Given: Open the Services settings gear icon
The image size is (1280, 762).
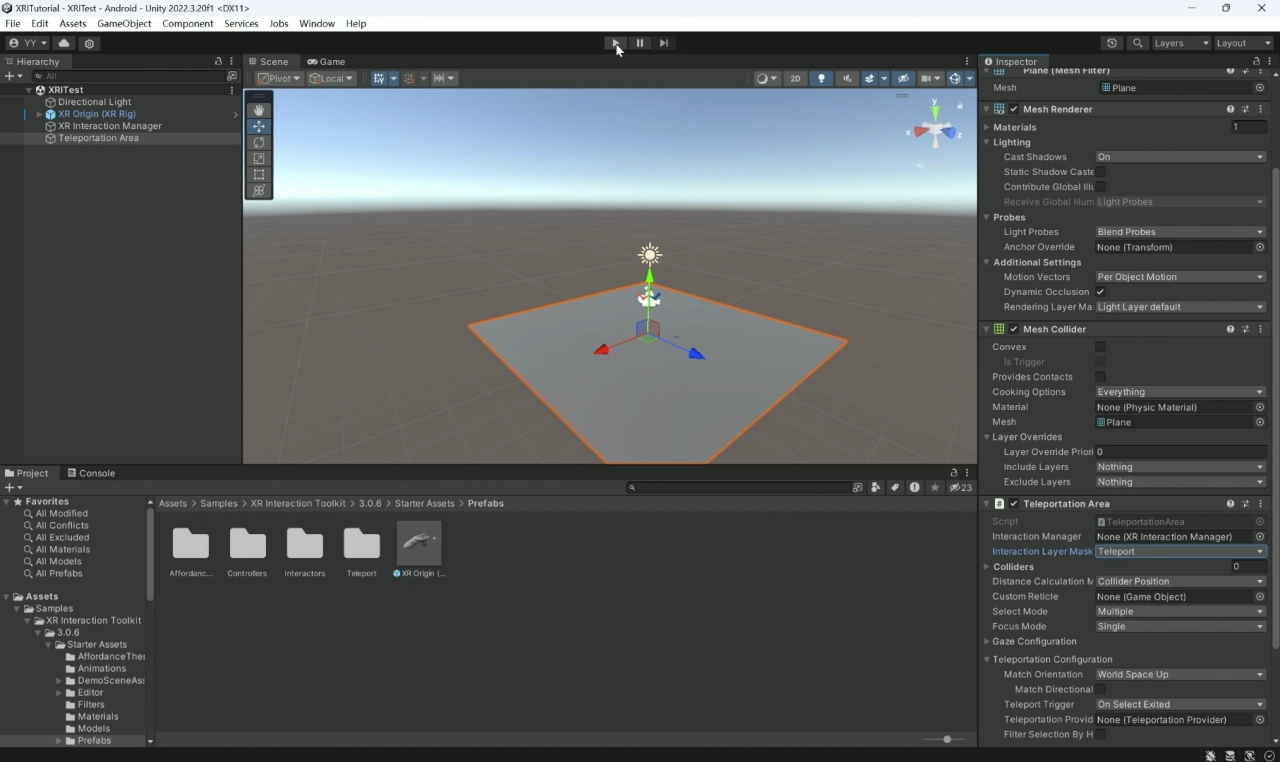Looking at the screenshot, I should tap(90, 43).
